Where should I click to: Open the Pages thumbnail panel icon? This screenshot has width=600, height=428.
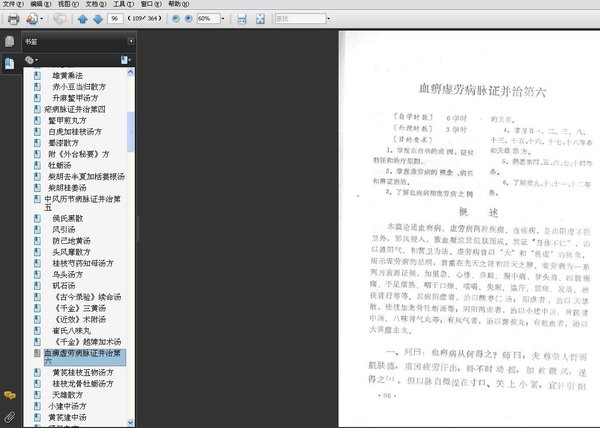pyautogui.click(x=10, y=41)
